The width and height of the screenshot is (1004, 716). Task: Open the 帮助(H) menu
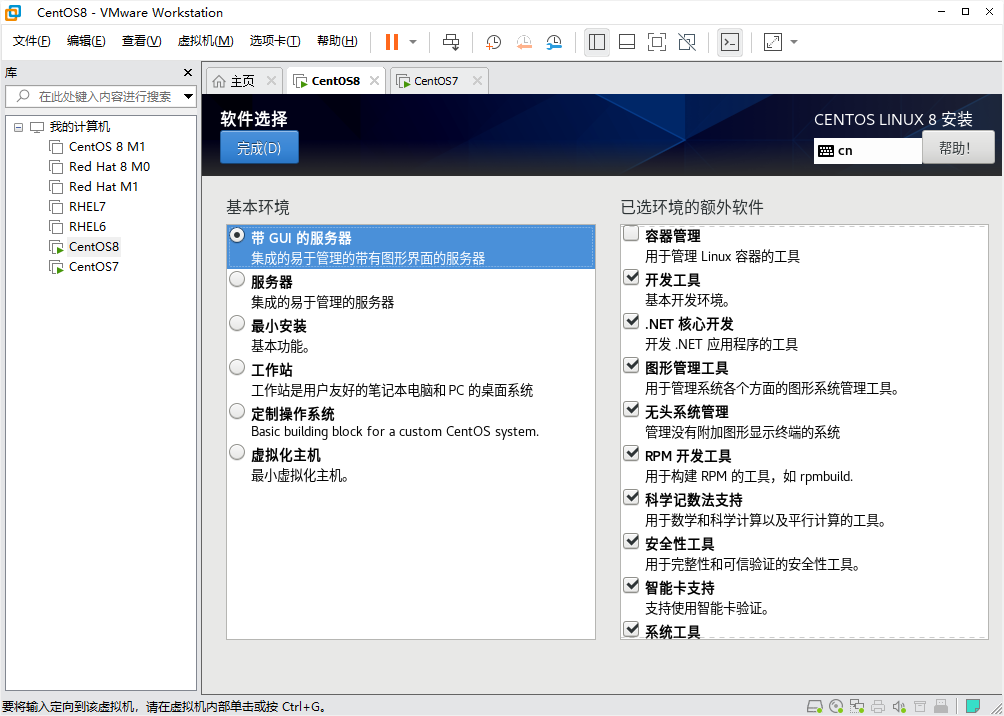pos(337,42)
